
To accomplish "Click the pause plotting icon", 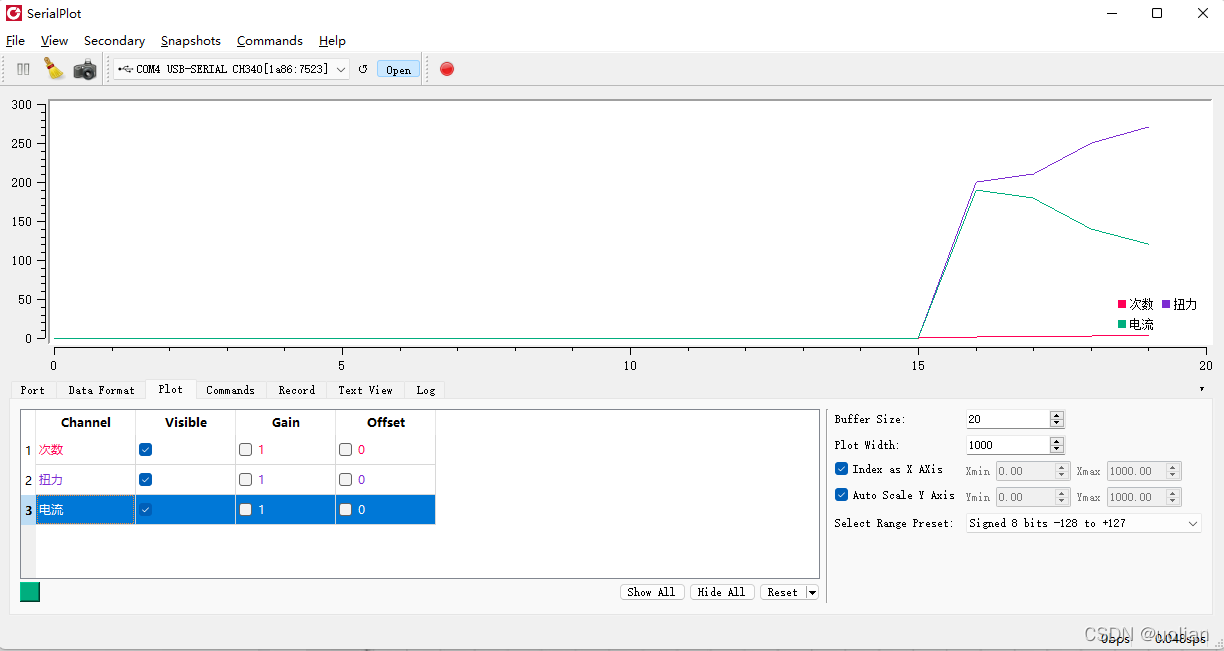I will [x=23, y=69].
